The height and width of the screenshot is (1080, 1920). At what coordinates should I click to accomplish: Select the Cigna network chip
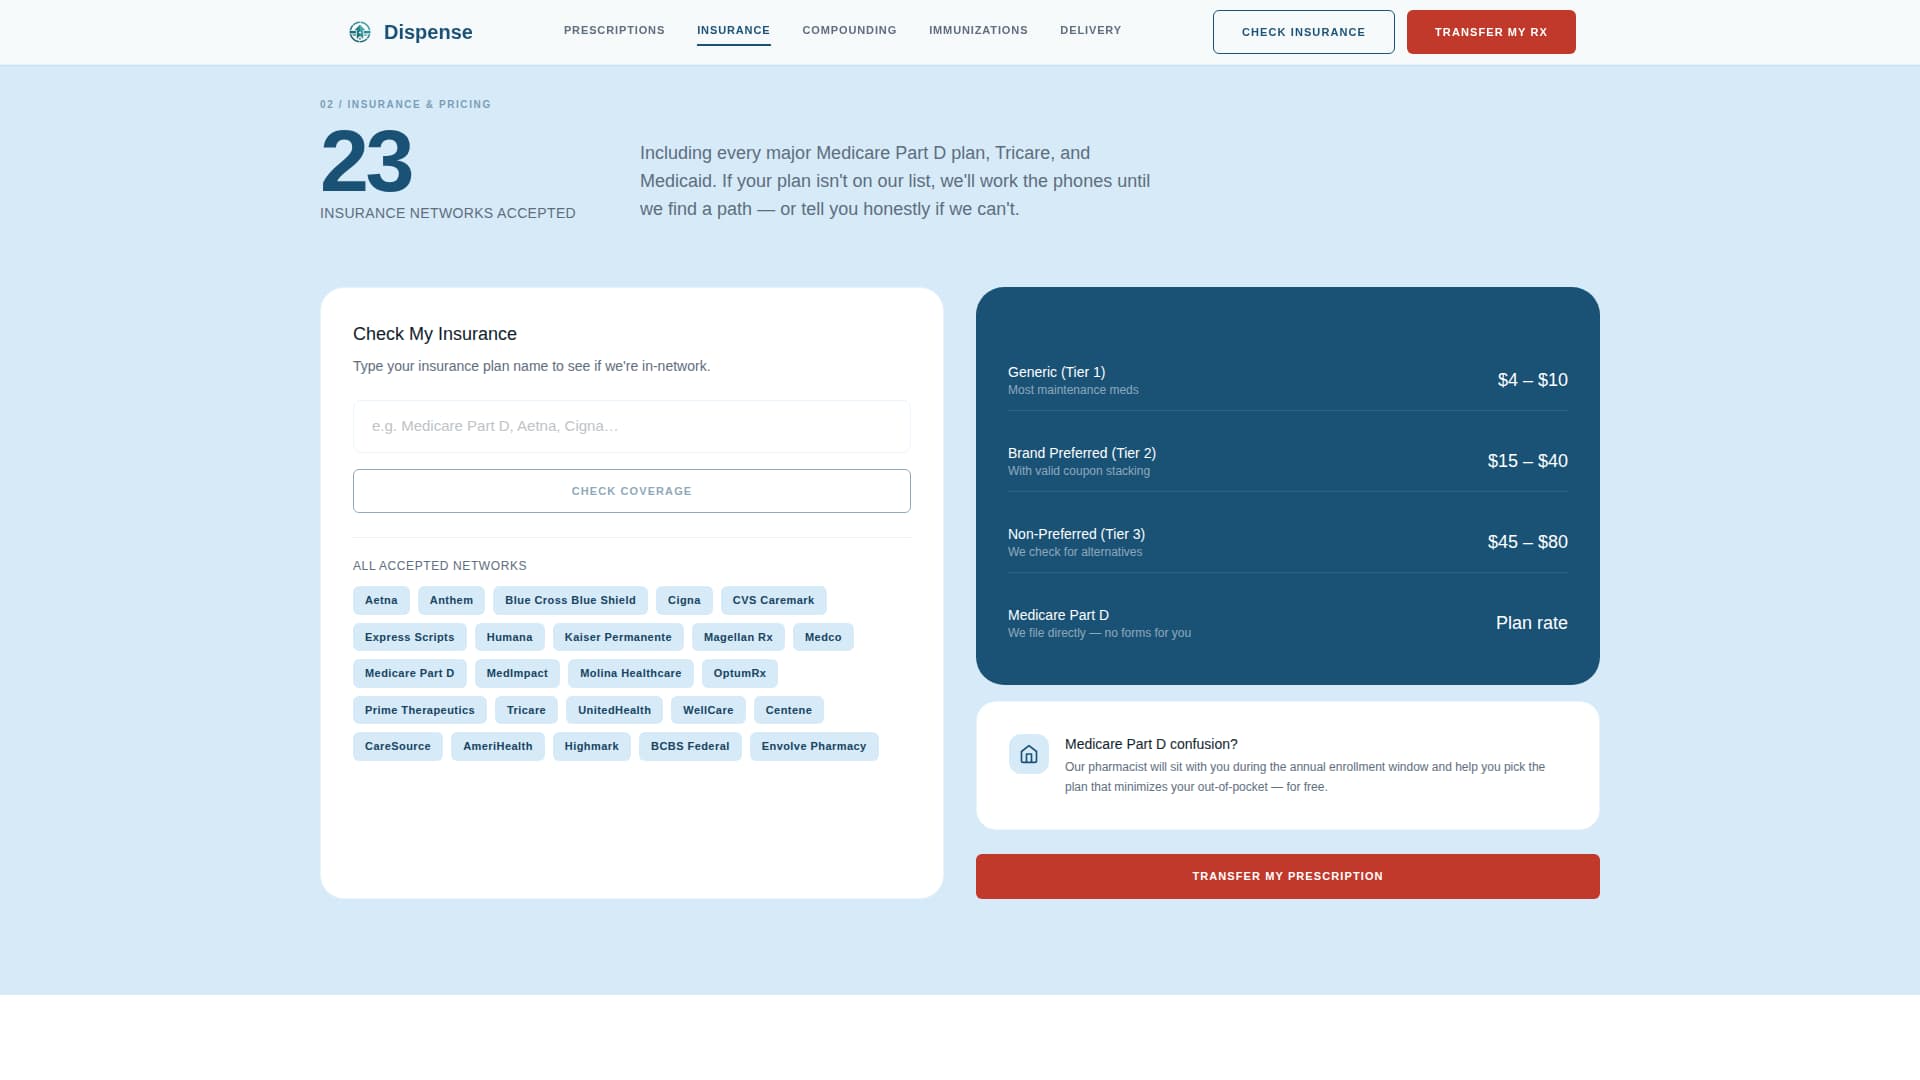[684, 600]
